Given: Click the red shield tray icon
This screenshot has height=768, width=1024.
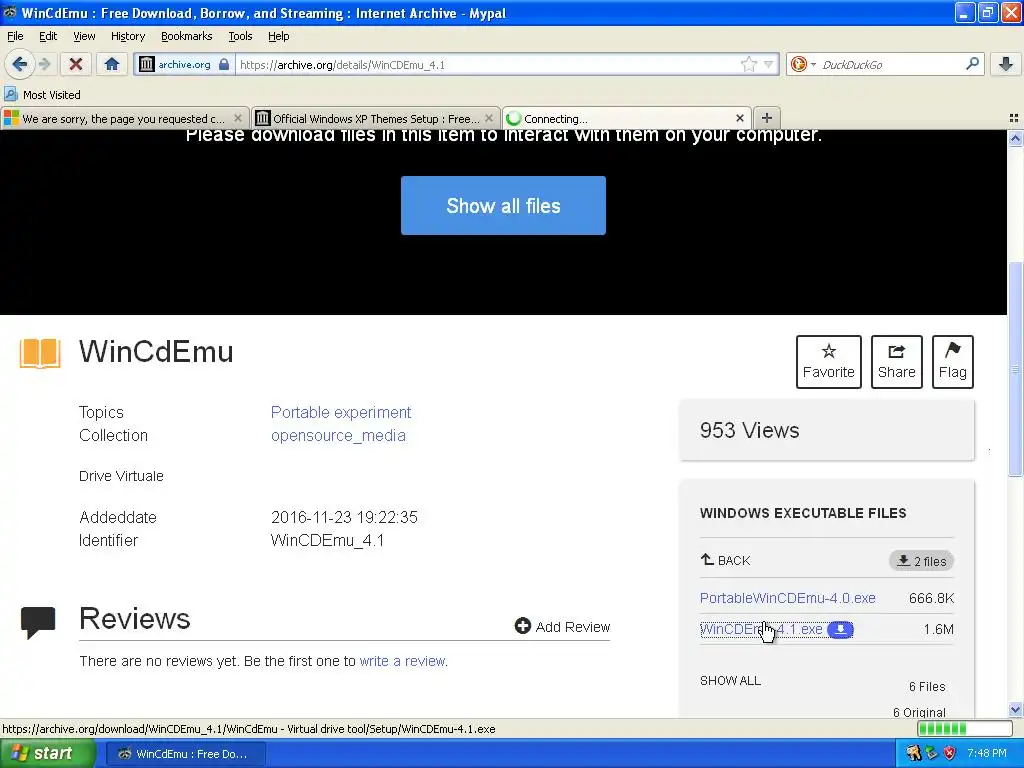Looking at the screenshot, I should tap(950, 753).
